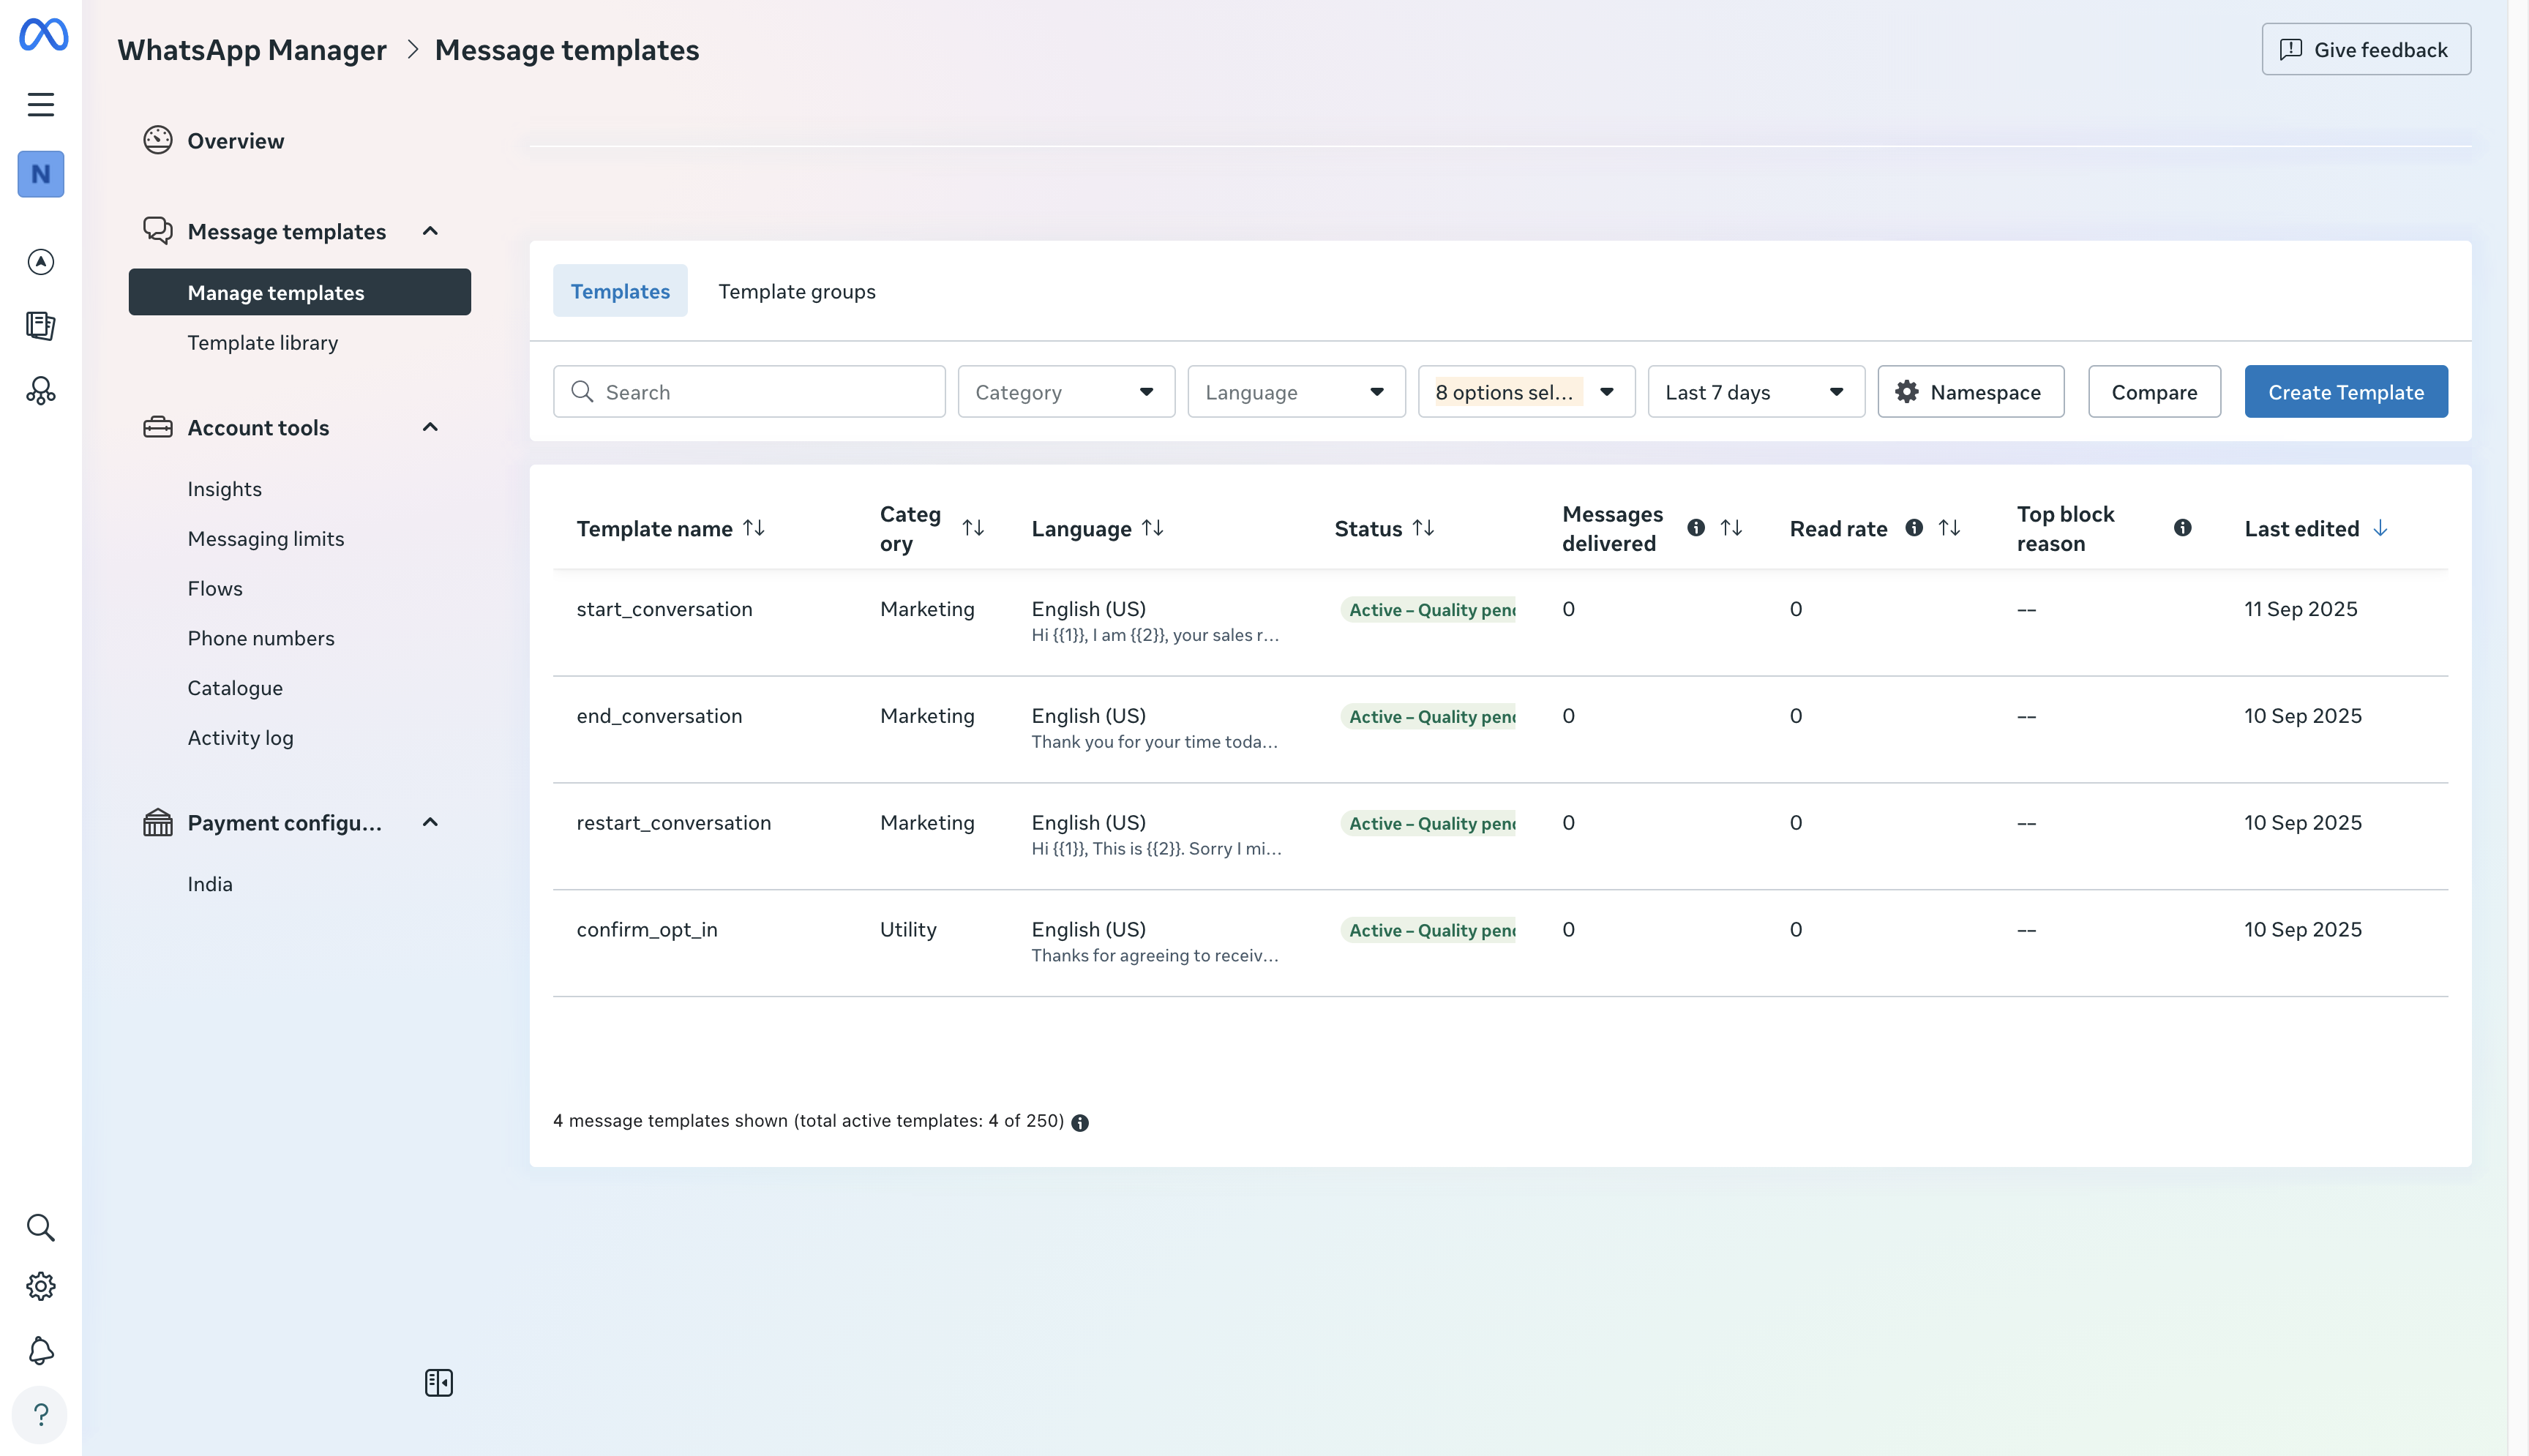Collapse the Account tools section
This screenshot has width=2529, height=1456.
pyautogui.click(x=430, y=428)
